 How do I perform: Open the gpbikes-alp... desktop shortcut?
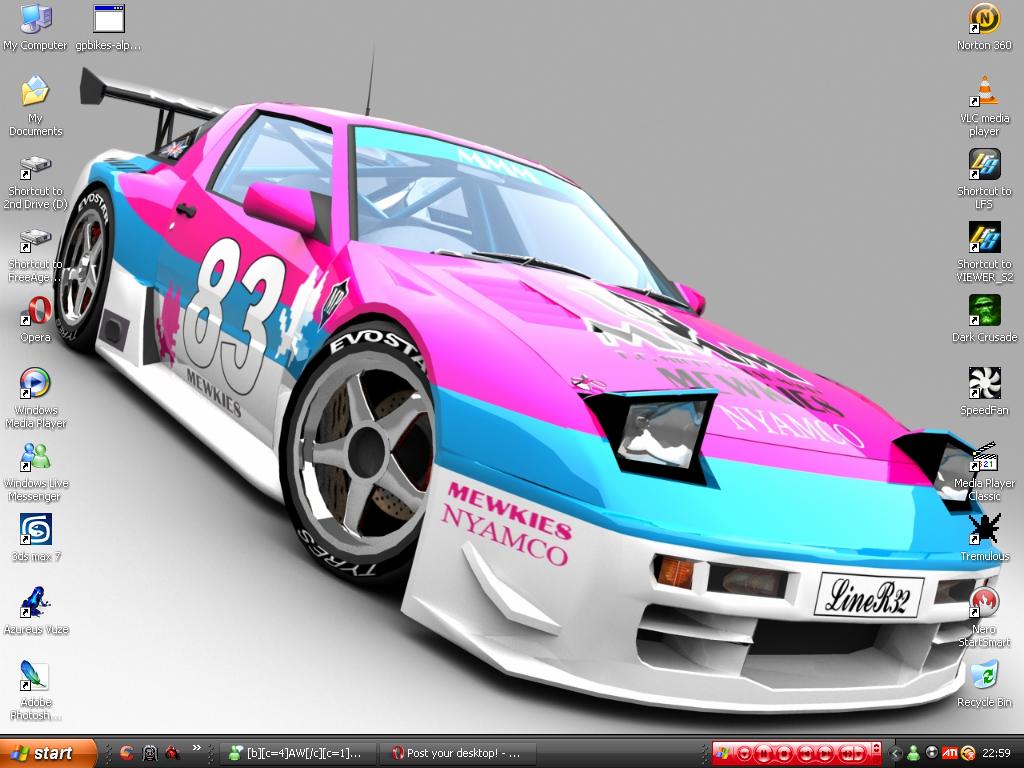(108, 27)
